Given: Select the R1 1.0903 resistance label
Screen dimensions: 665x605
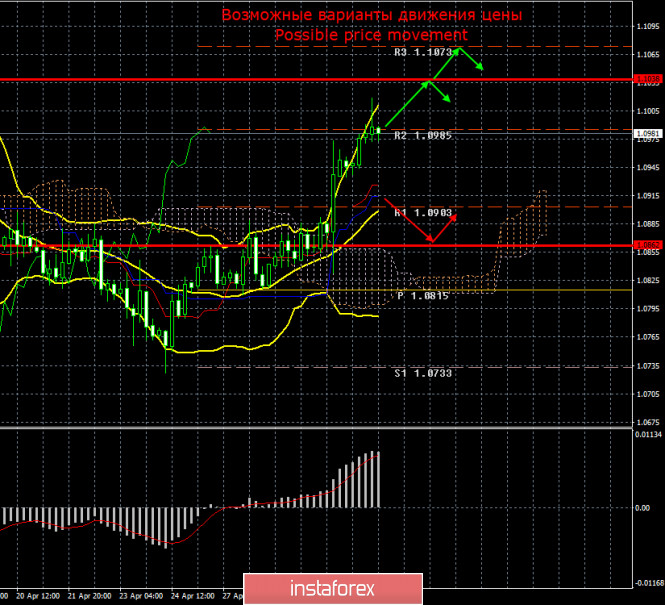Looking at the screenshot, I should pyautogui.click(x=425, y=213).
